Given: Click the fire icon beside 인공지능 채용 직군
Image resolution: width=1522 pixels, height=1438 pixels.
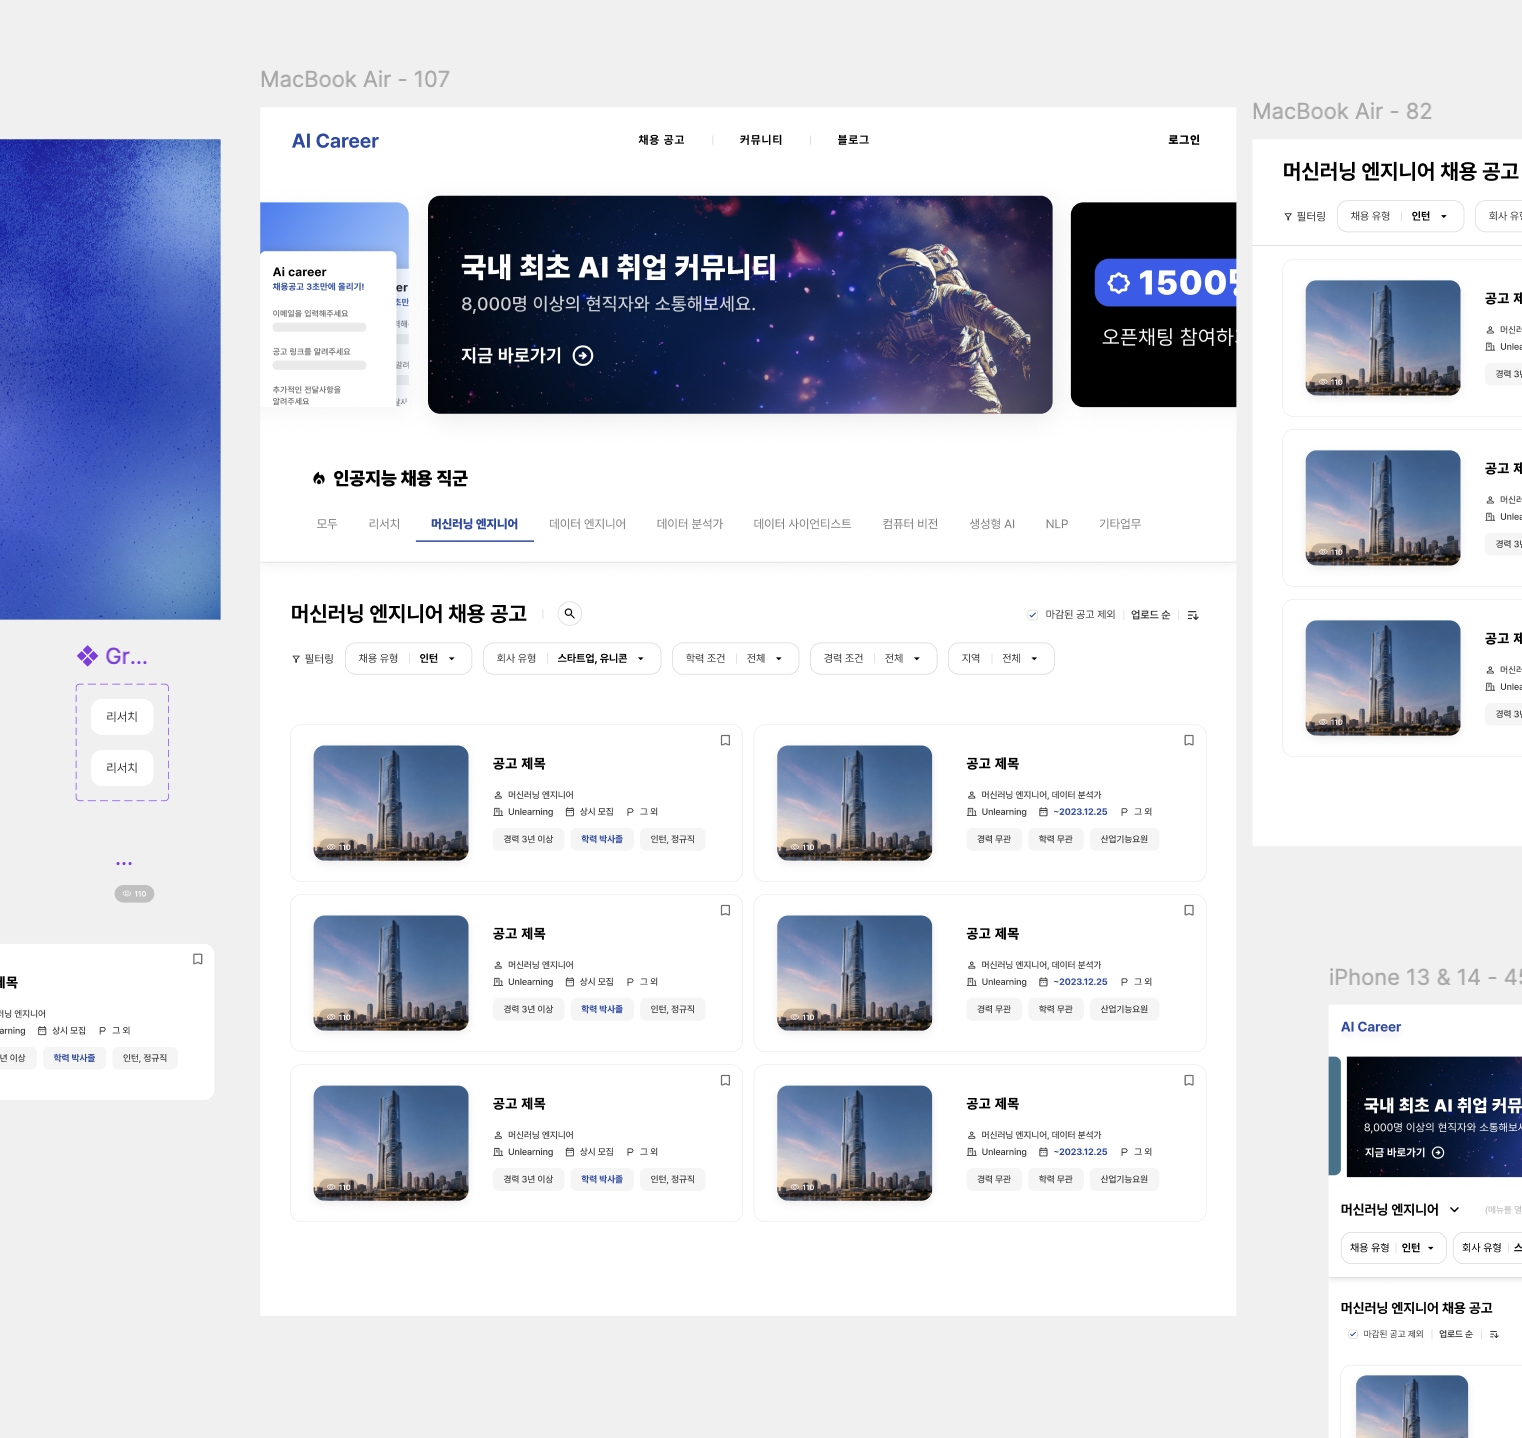Looking at the screenshot, I should 319,479.
